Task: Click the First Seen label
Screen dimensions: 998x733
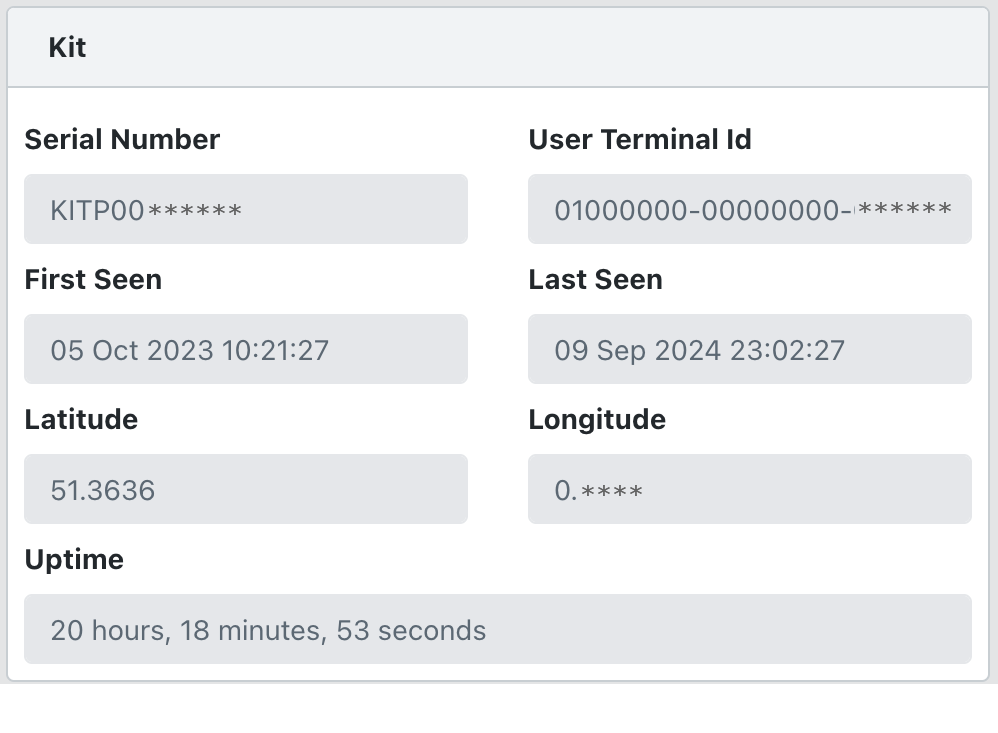Action: (93, 279)
